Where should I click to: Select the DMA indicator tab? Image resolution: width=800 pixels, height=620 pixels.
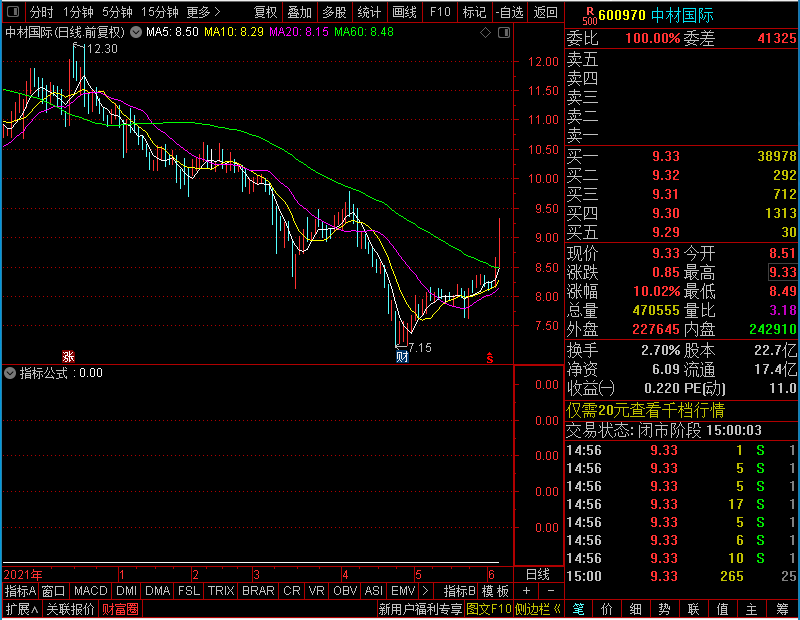(157, 591)
